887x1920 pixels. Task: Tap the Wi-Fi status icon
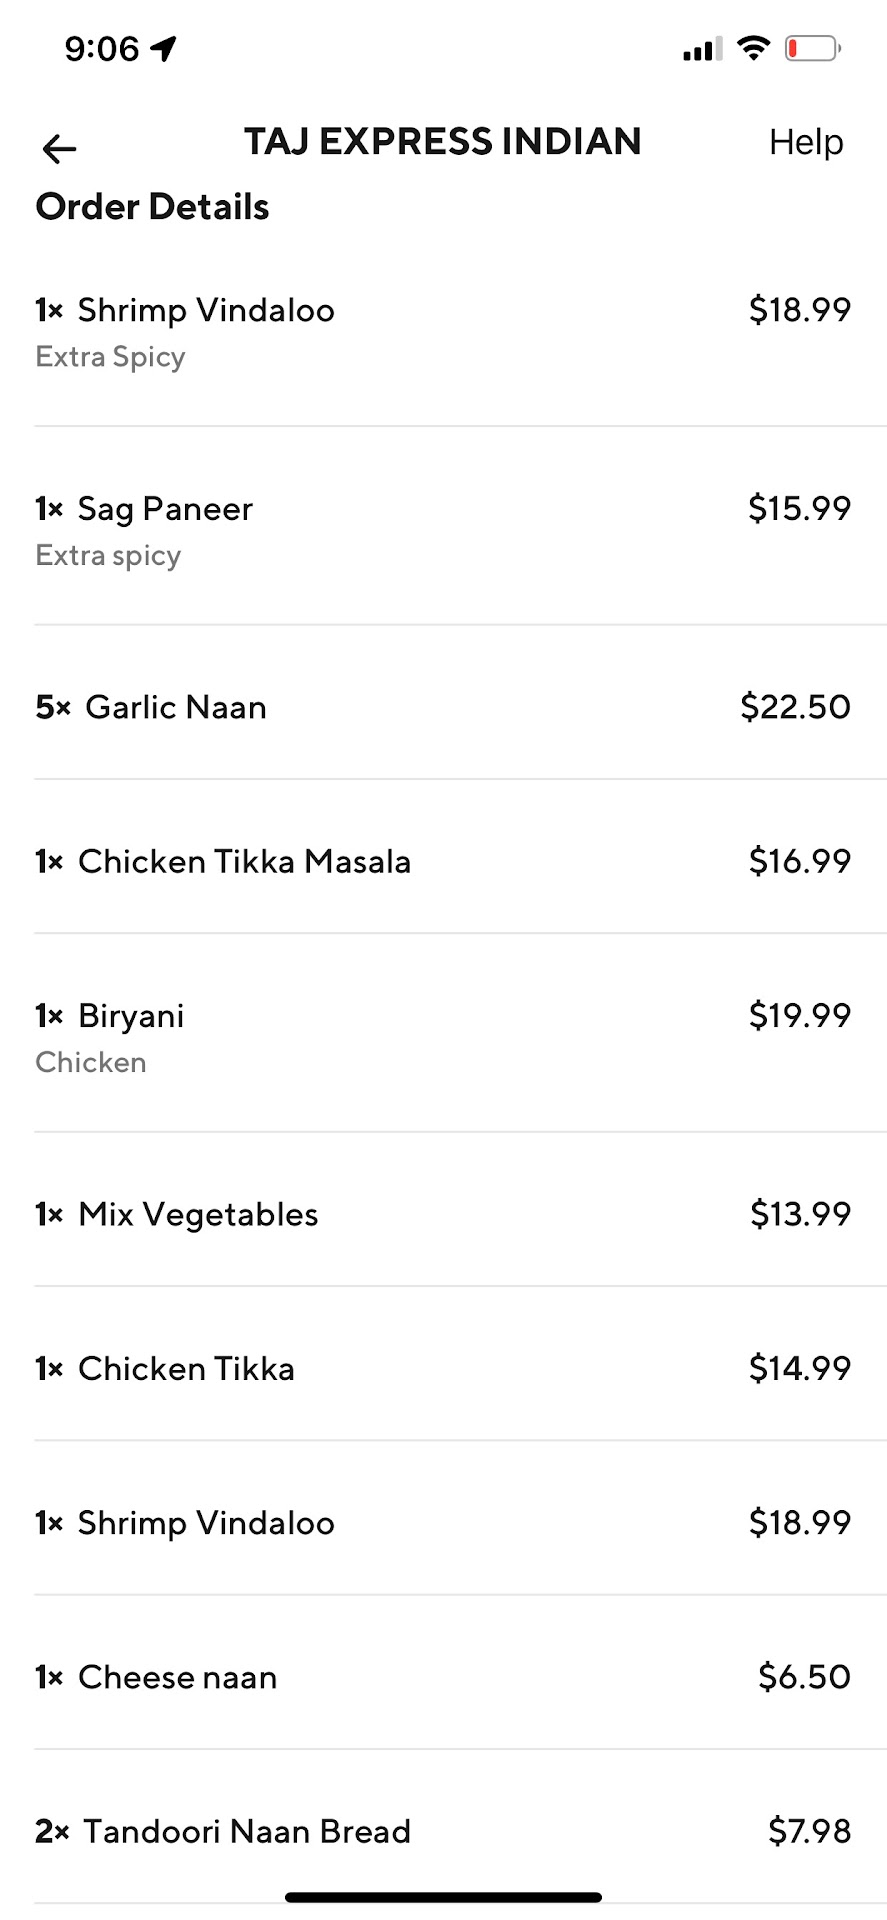753,48
